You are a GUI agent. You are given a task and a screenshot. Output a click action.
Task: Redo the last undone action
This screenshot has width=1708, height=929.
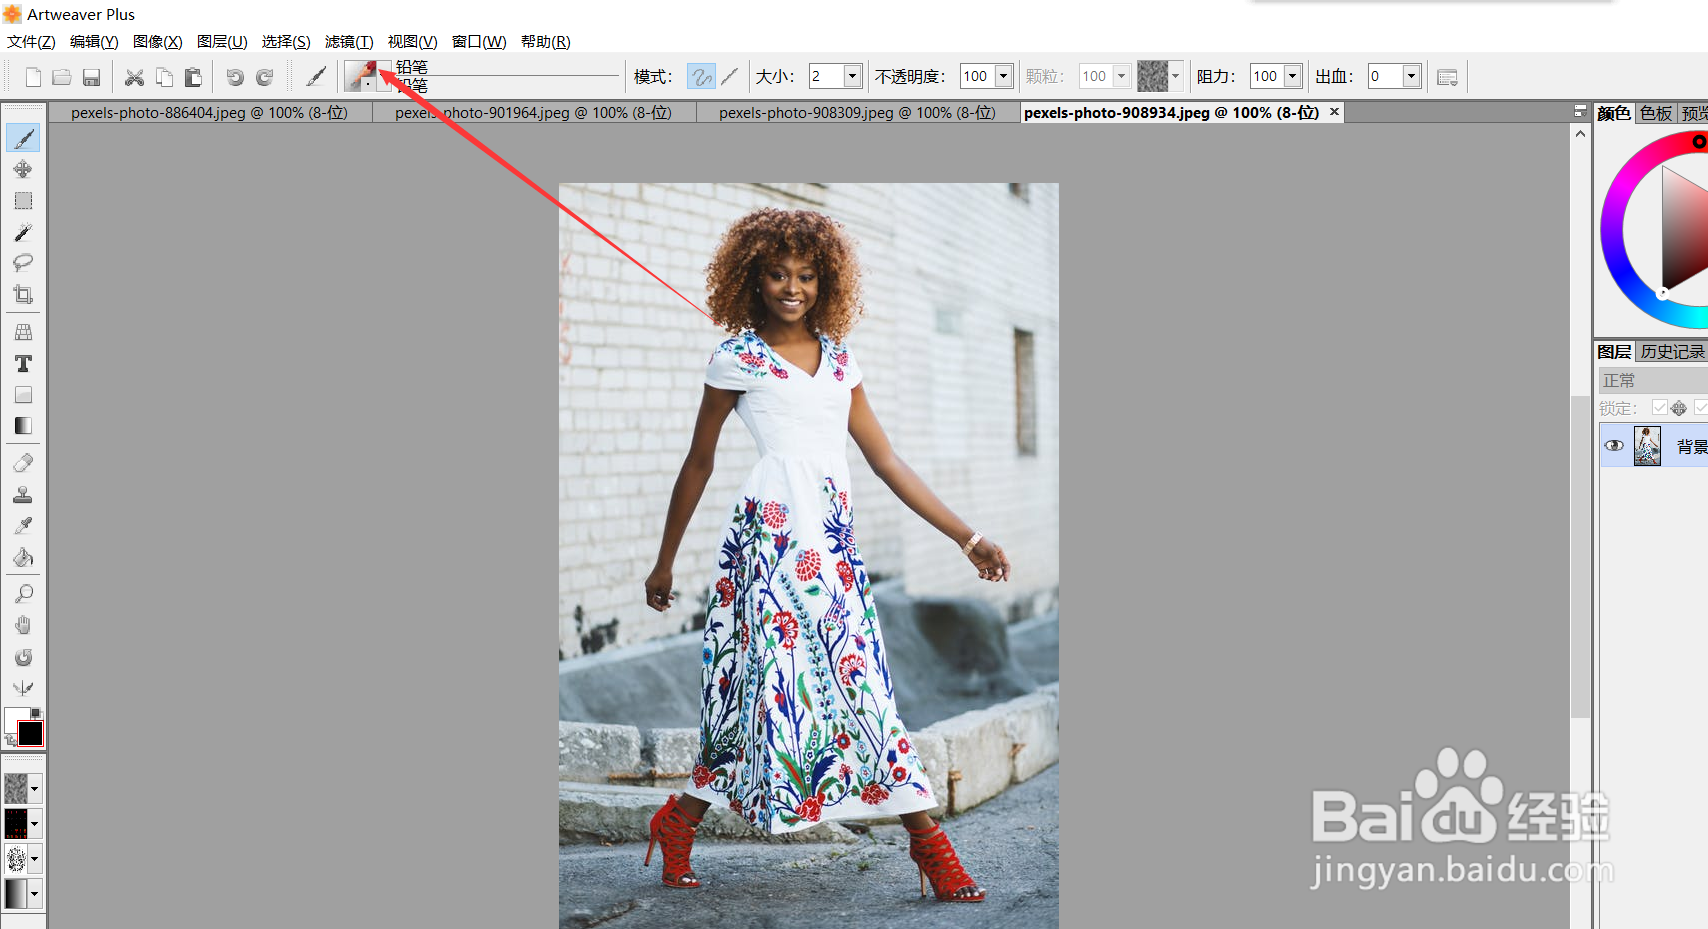[265, 77]
